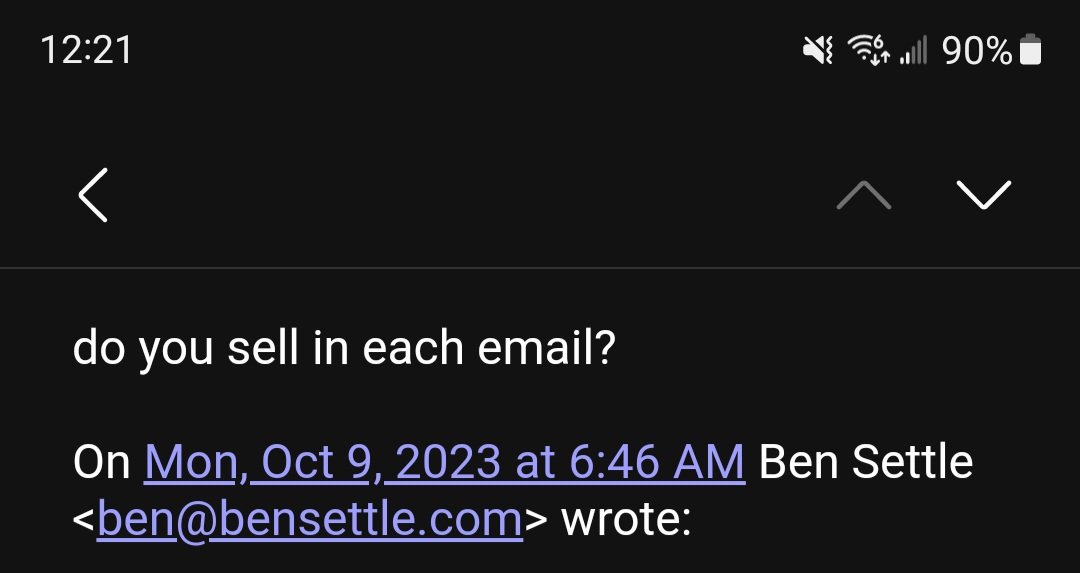Screen dimensions: 1080x573
Task: Tap the word "sell" in the message
Action: (261, 349)
